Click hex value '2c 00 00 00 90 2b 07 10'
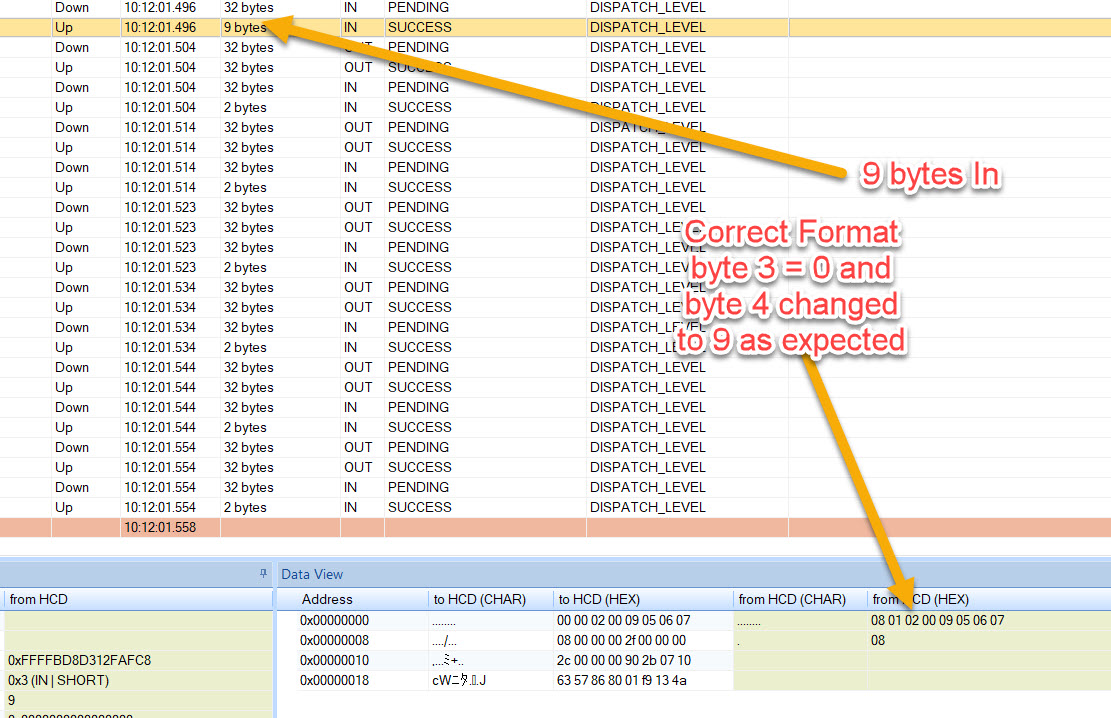 coord(624,660)
